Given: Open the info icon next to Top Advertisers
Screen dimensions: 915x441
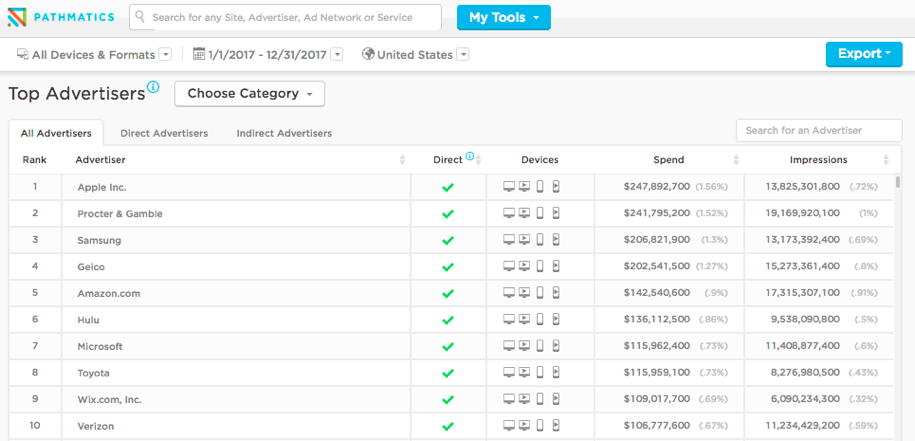Looking at the screenshot, I should [x=153, y=88].
